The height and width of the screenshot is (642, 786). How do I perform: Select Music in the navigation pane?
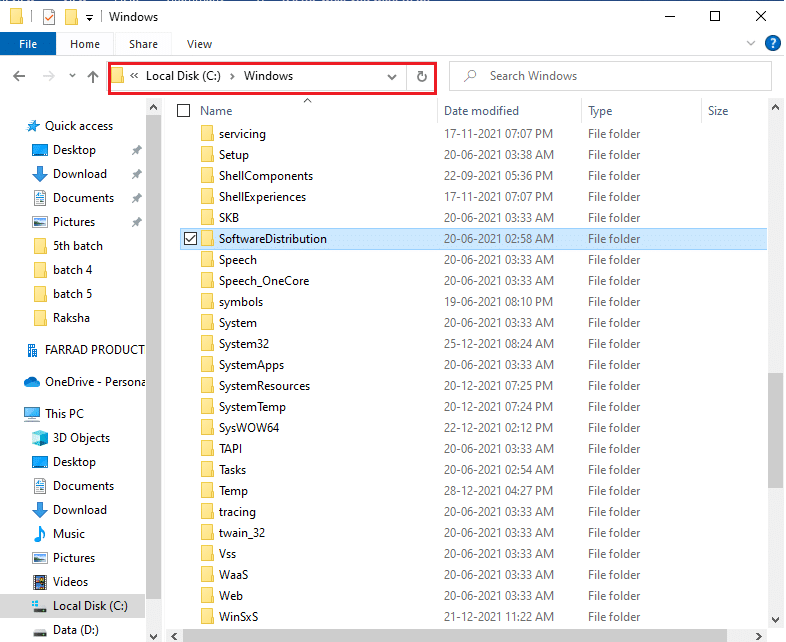[x=68, y=534]
